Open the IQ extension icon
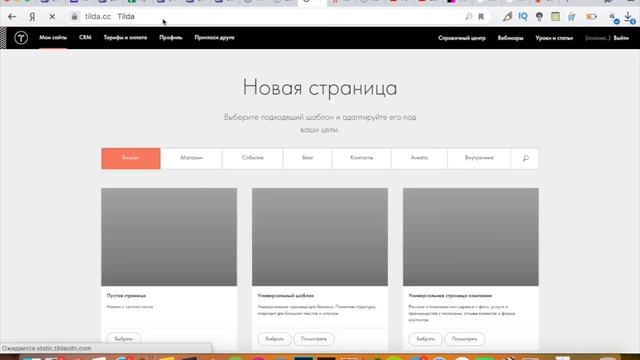This screenshot has height=360, width=640. pyautogui.click(x=523, y=16)
